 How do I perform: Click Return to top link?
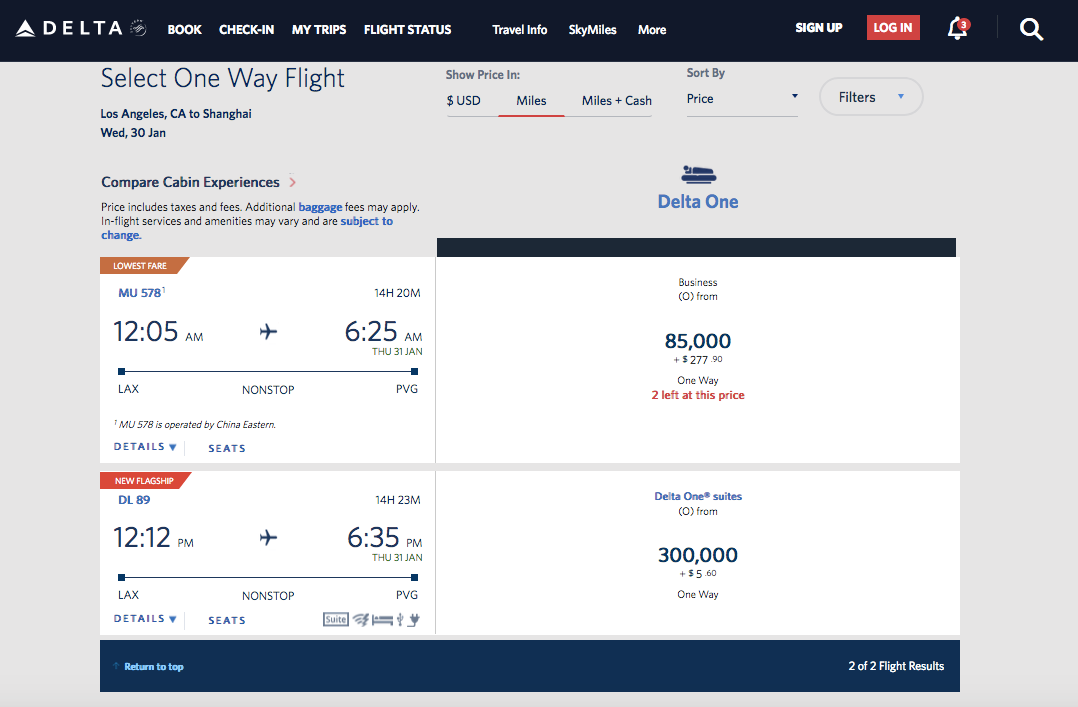(153, 666)
